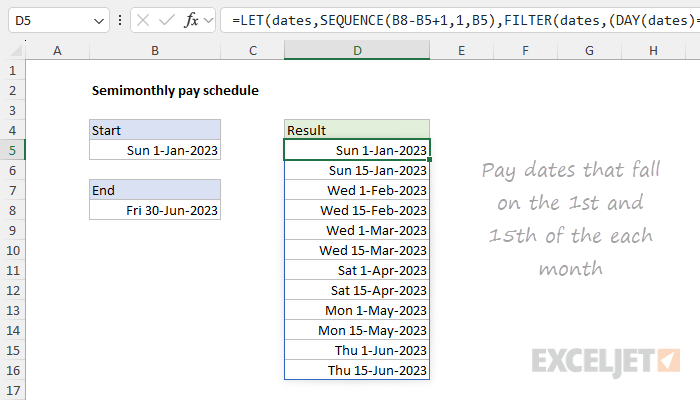Select cell 'Wed 15-Feb-2023'
The width and height of the screenshot is (700, 400).
[357, 211]
